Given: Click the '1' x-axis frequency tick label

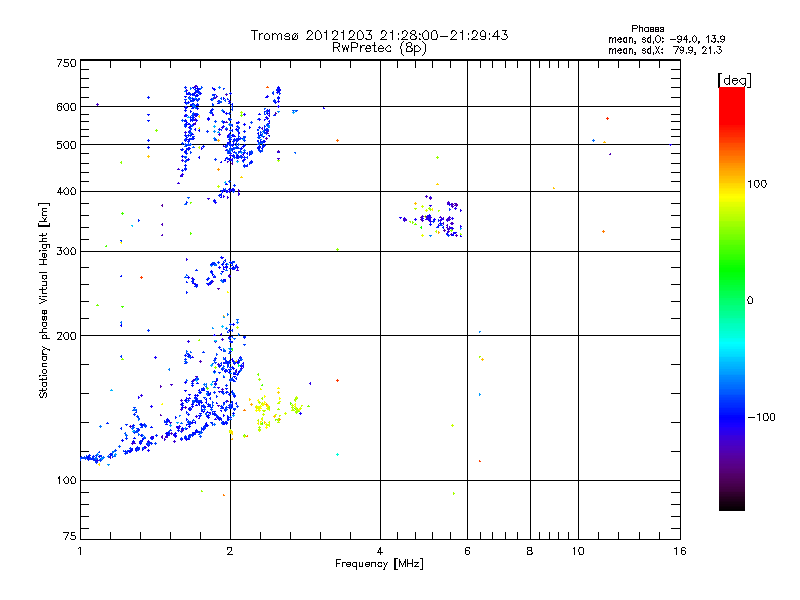Looking at the screenshot, I should (80, 551).
